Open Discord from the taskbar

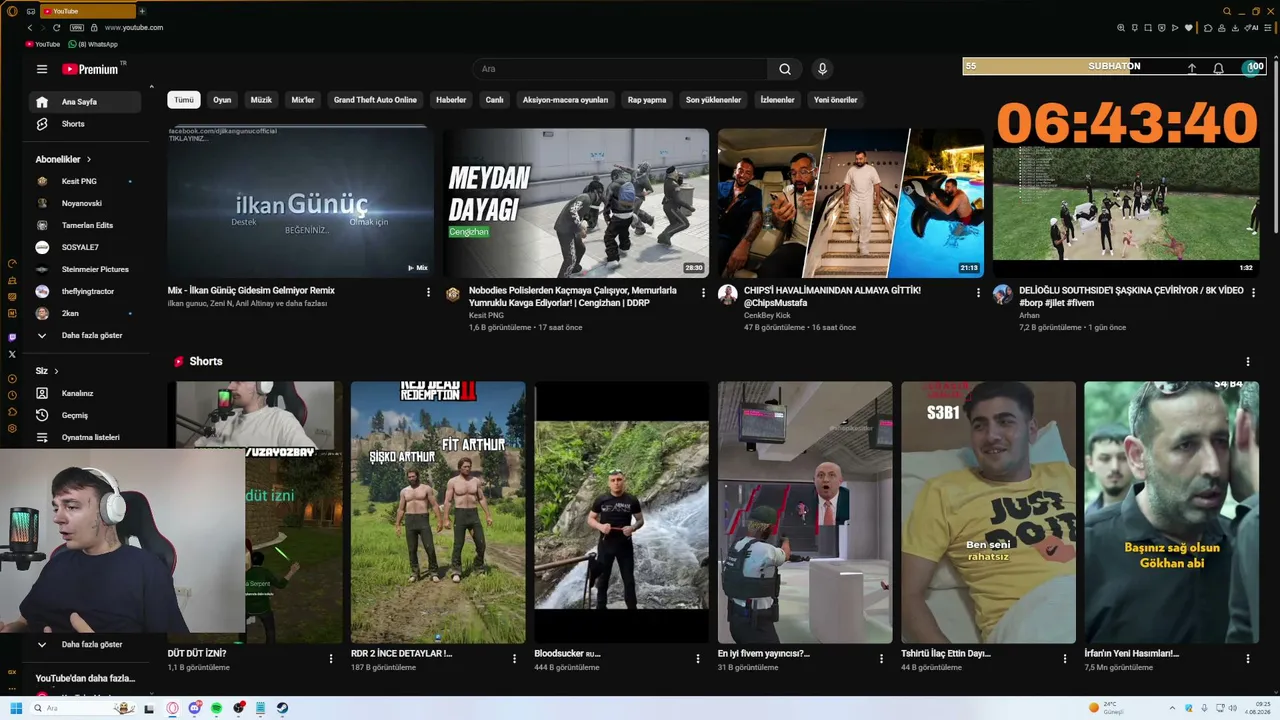[194, 708]
